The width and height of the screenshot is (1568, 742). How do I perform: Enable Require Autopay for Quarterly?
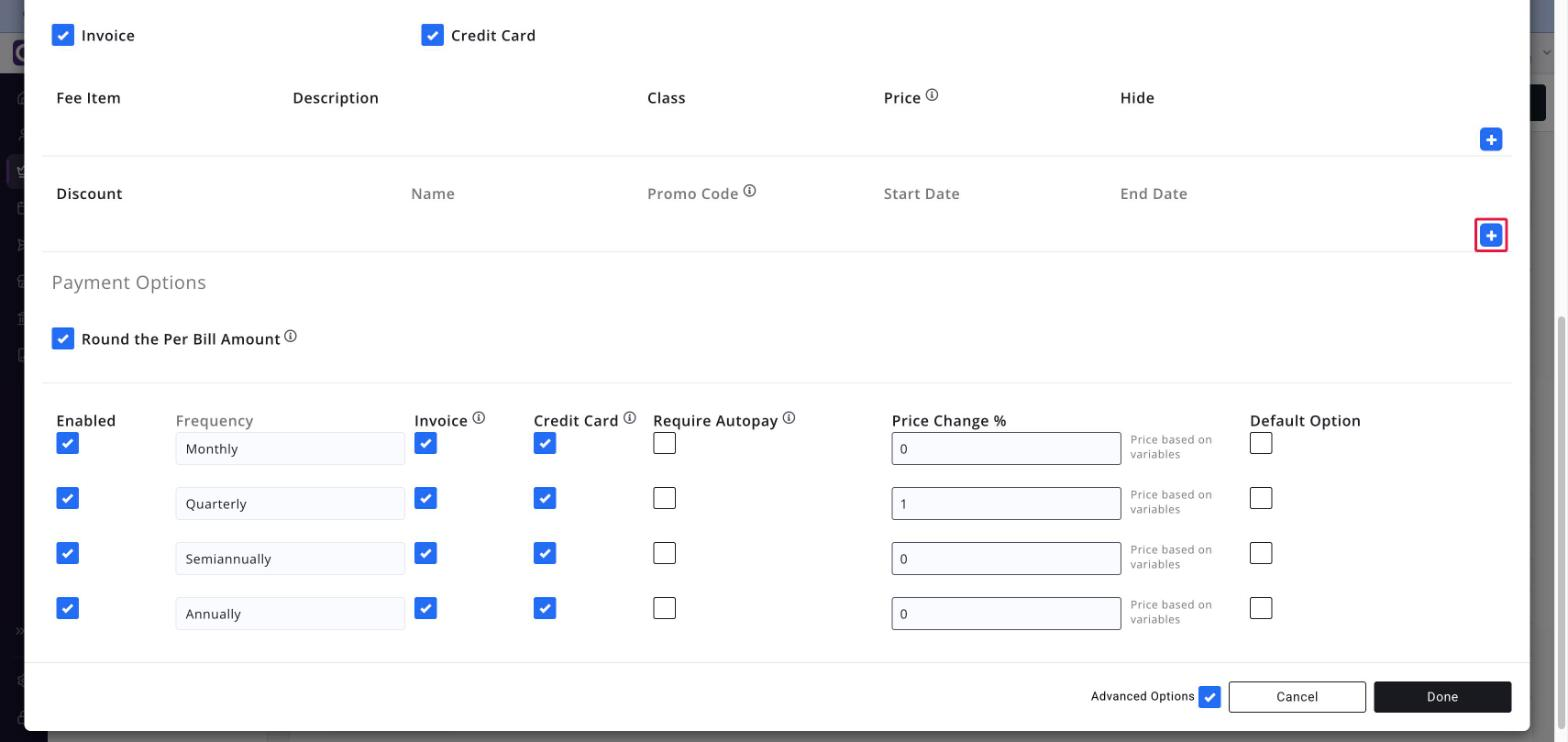[664, 498]
